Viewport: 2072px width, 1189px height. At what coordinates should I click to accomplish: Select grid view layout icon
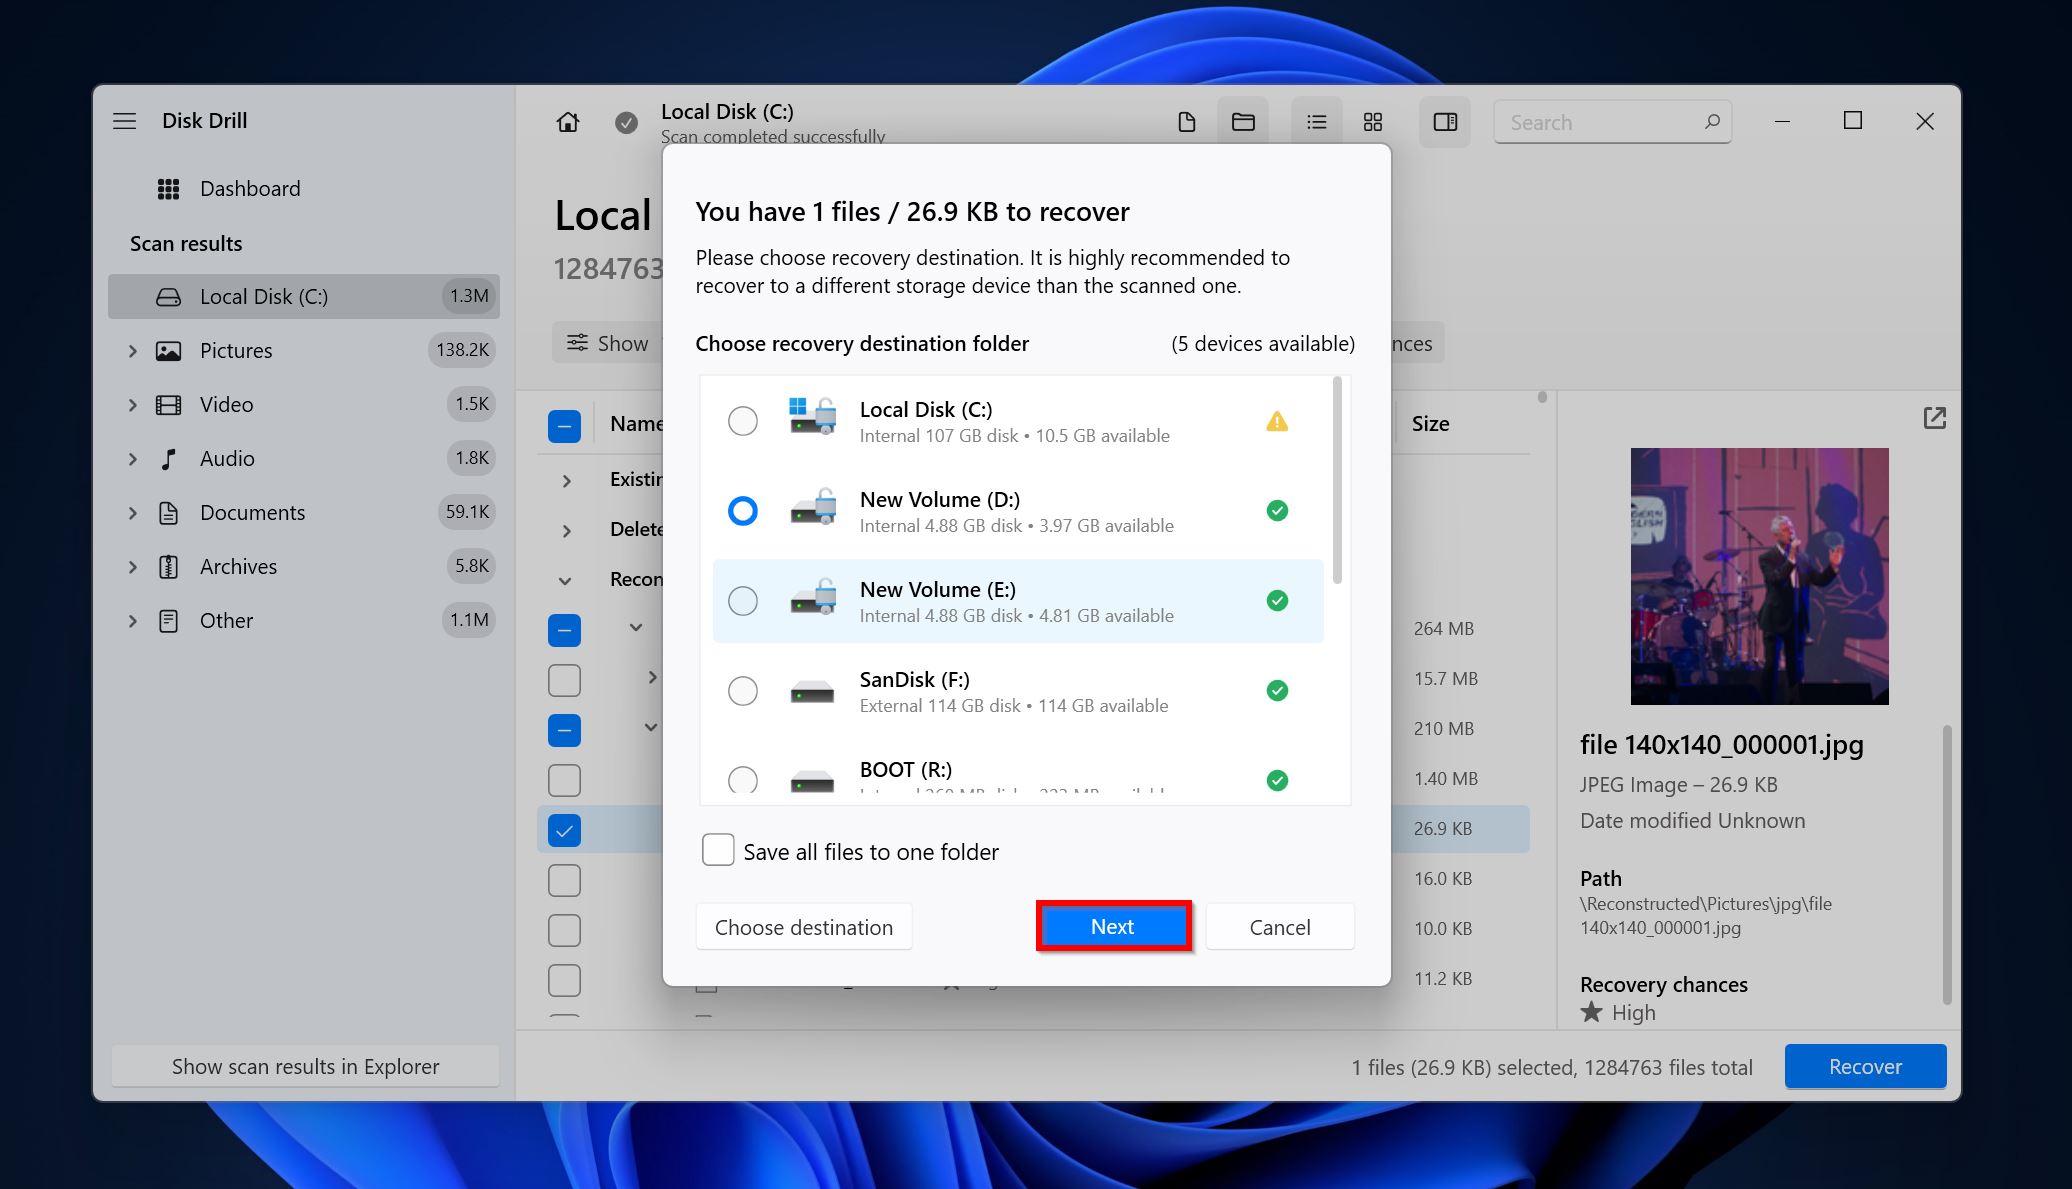point(1373,122)
